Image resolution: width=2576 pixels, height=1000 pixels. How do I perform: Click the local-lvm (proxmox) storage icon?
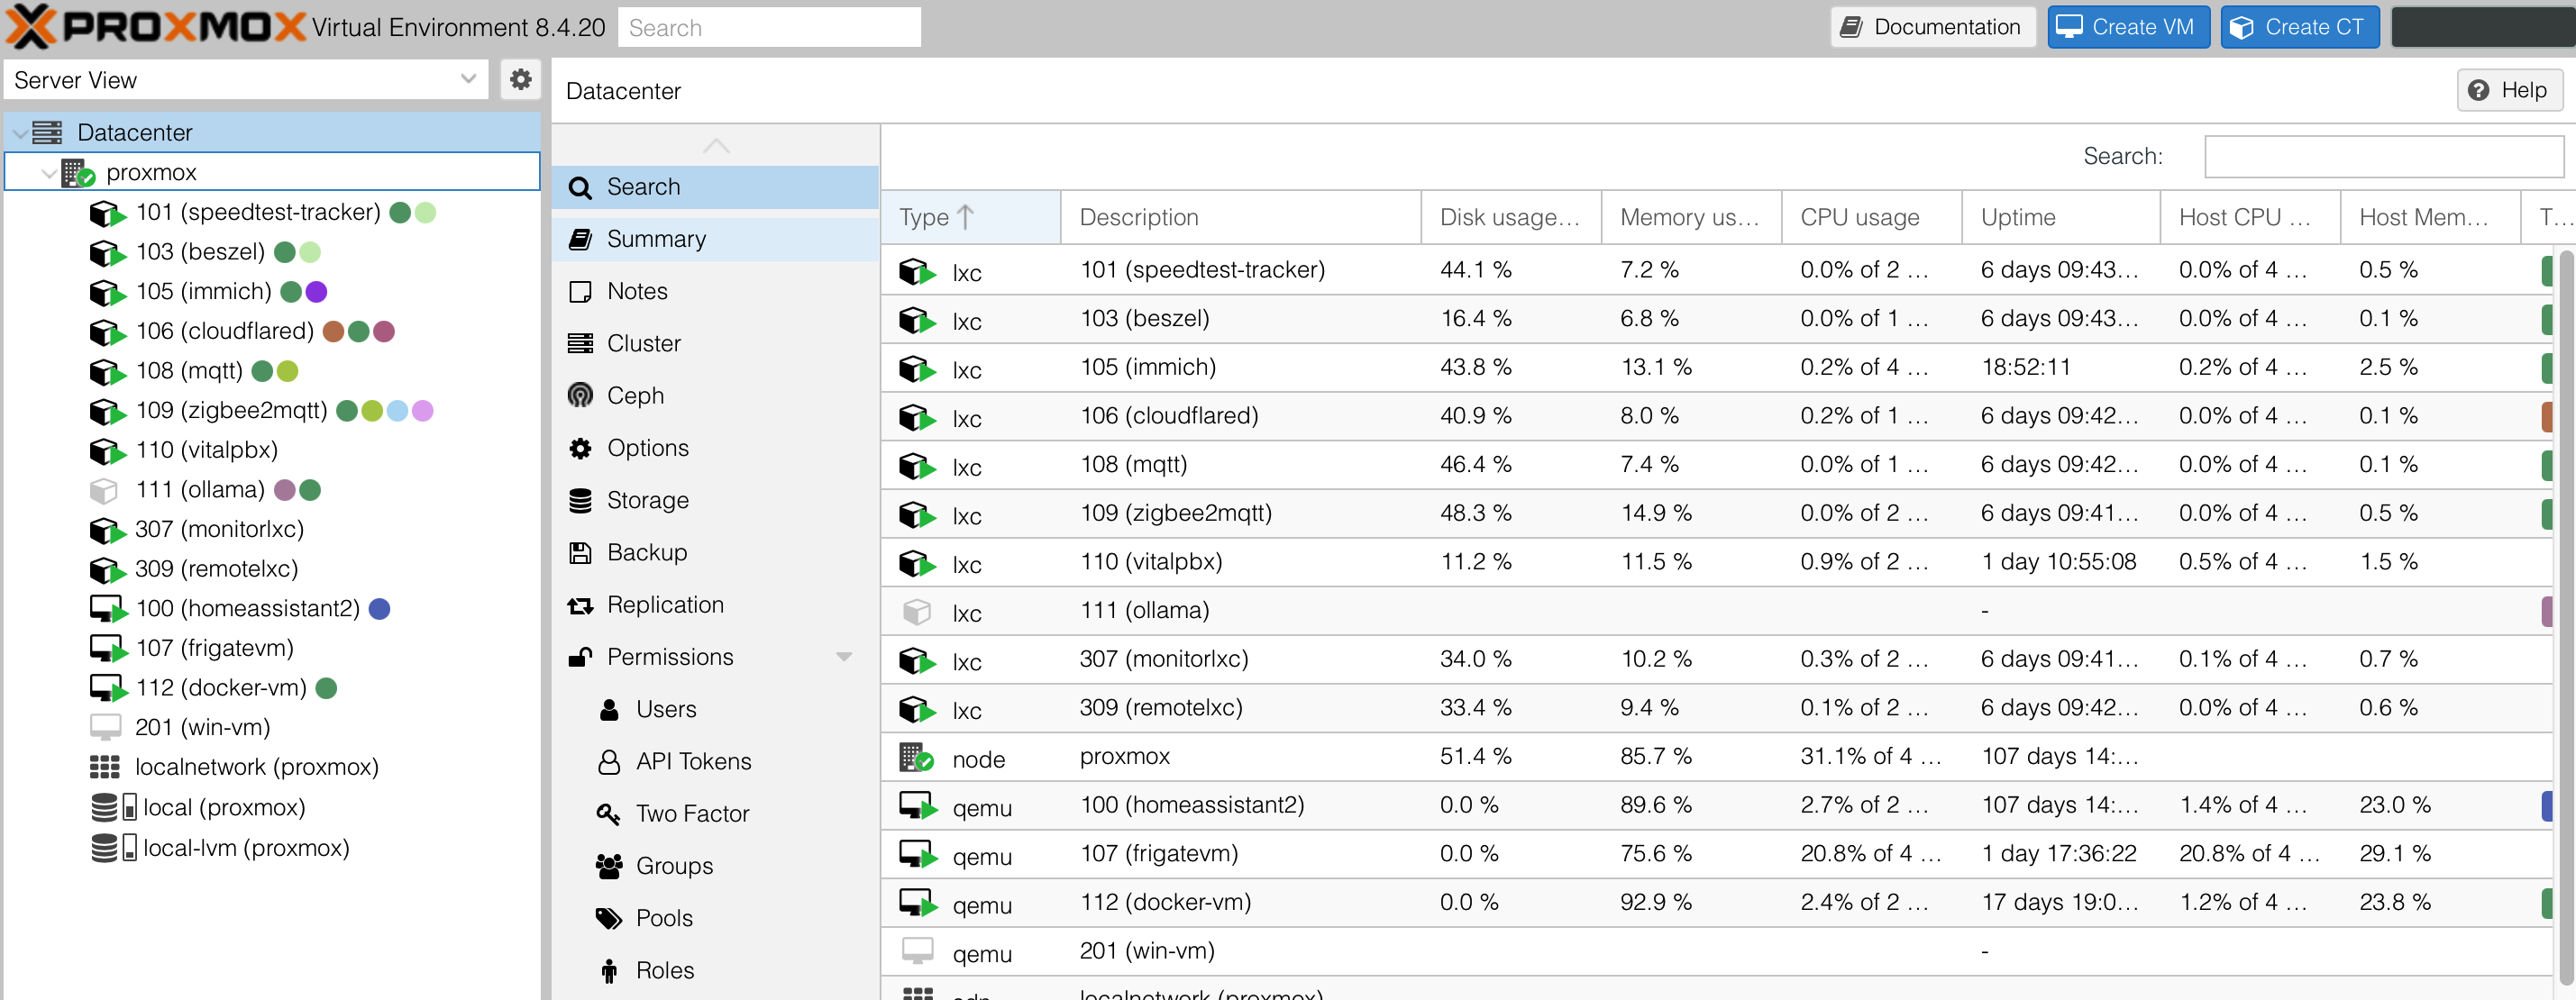pos(113,848)
